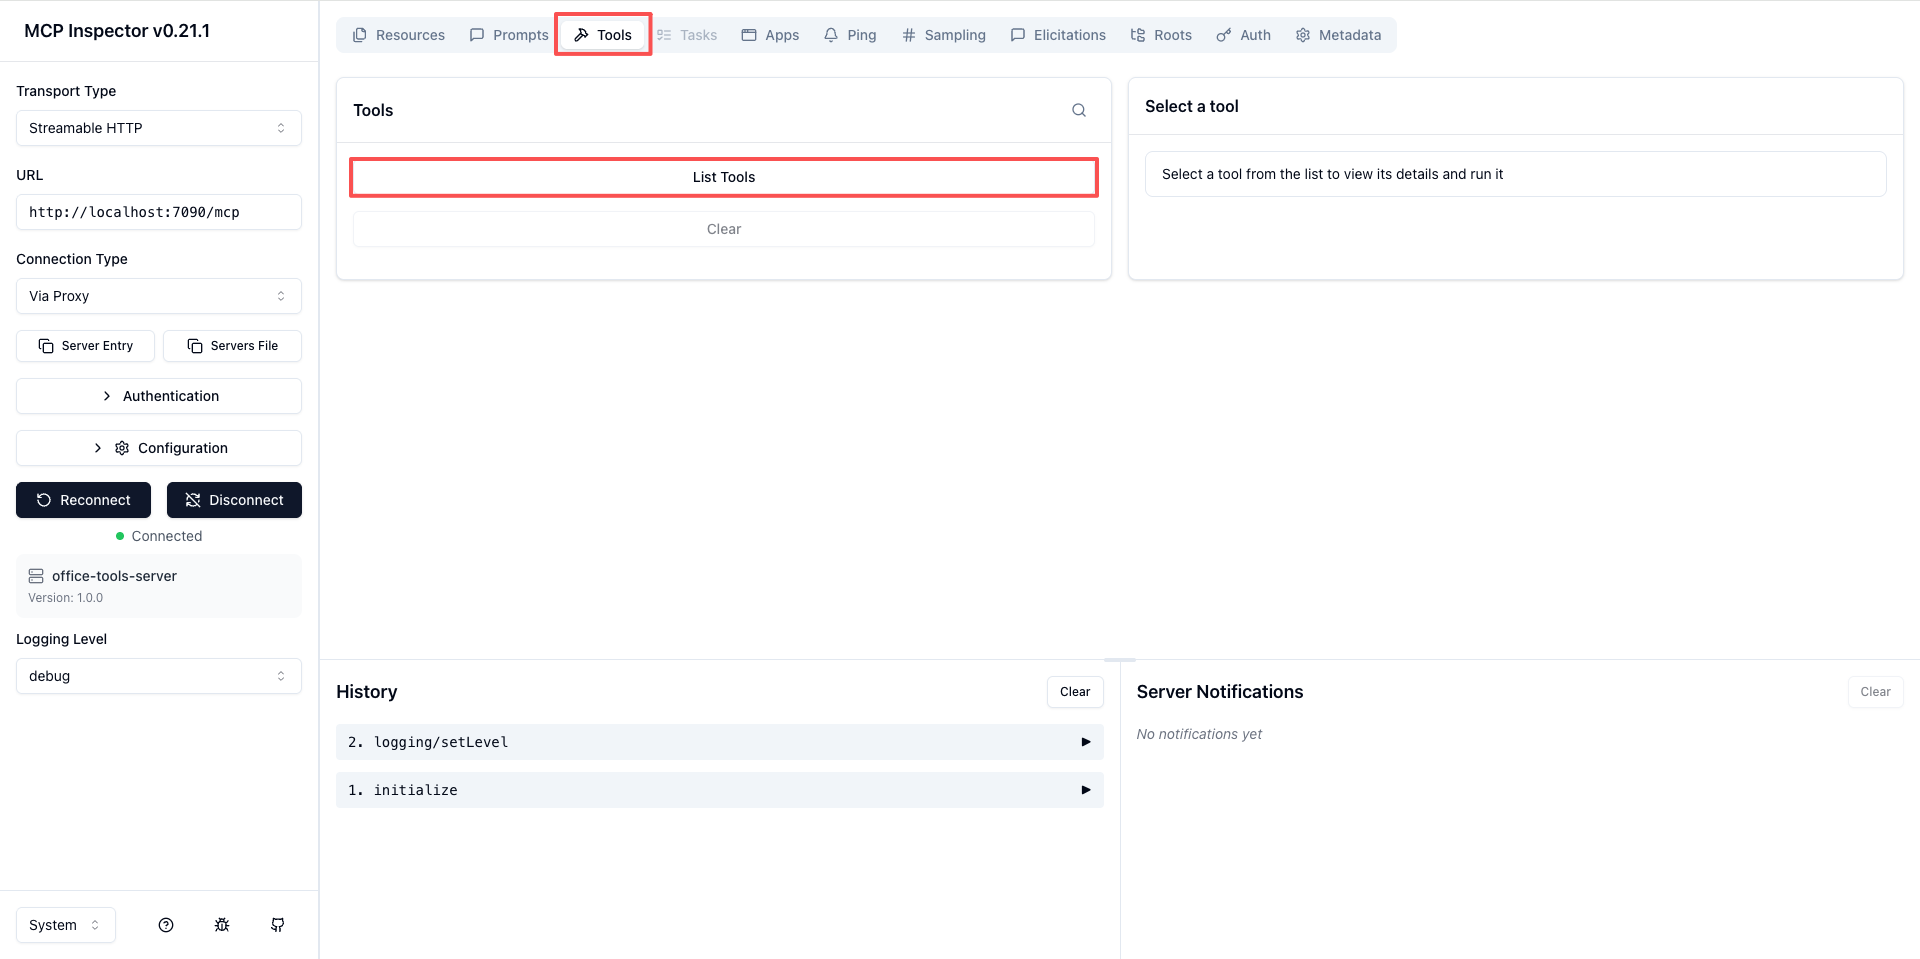Image resolution: width=1920 pixels, height=959 pixels.
Task: Expand the initialize history entry
Action: pos(719,790)
